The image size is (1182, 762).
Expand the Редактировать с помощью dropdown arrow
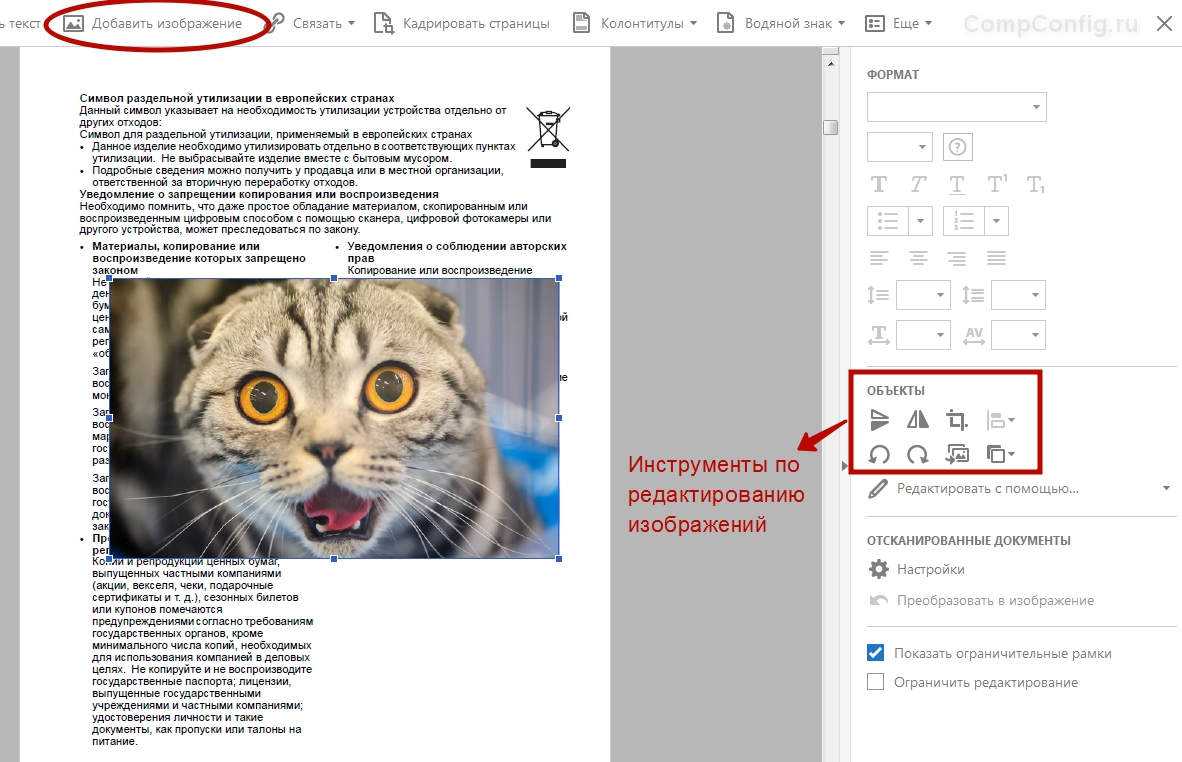pos(1166,488)
